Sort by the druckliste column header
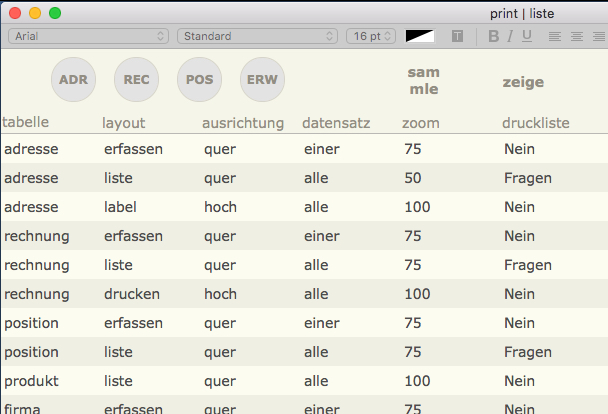Screen dimensions: 608x414 coord(535,123)
